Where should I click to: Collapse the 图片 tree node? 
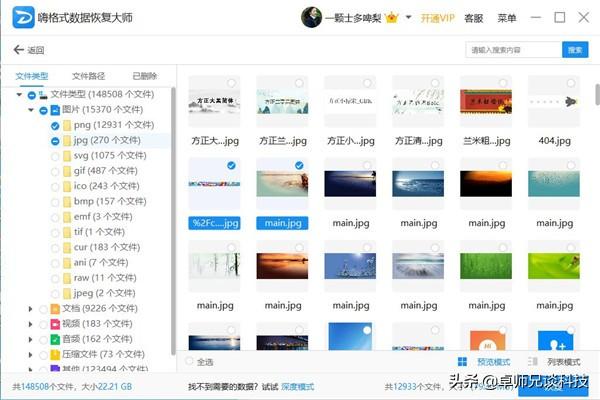coord(30,110)
